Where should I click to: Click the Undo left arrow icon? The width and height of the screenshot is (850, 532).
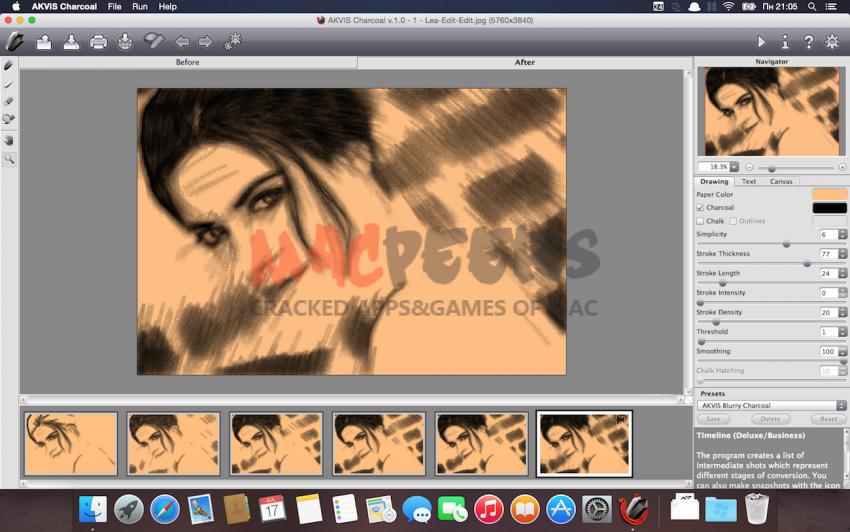pyautogui.click(x=182, y=42)
